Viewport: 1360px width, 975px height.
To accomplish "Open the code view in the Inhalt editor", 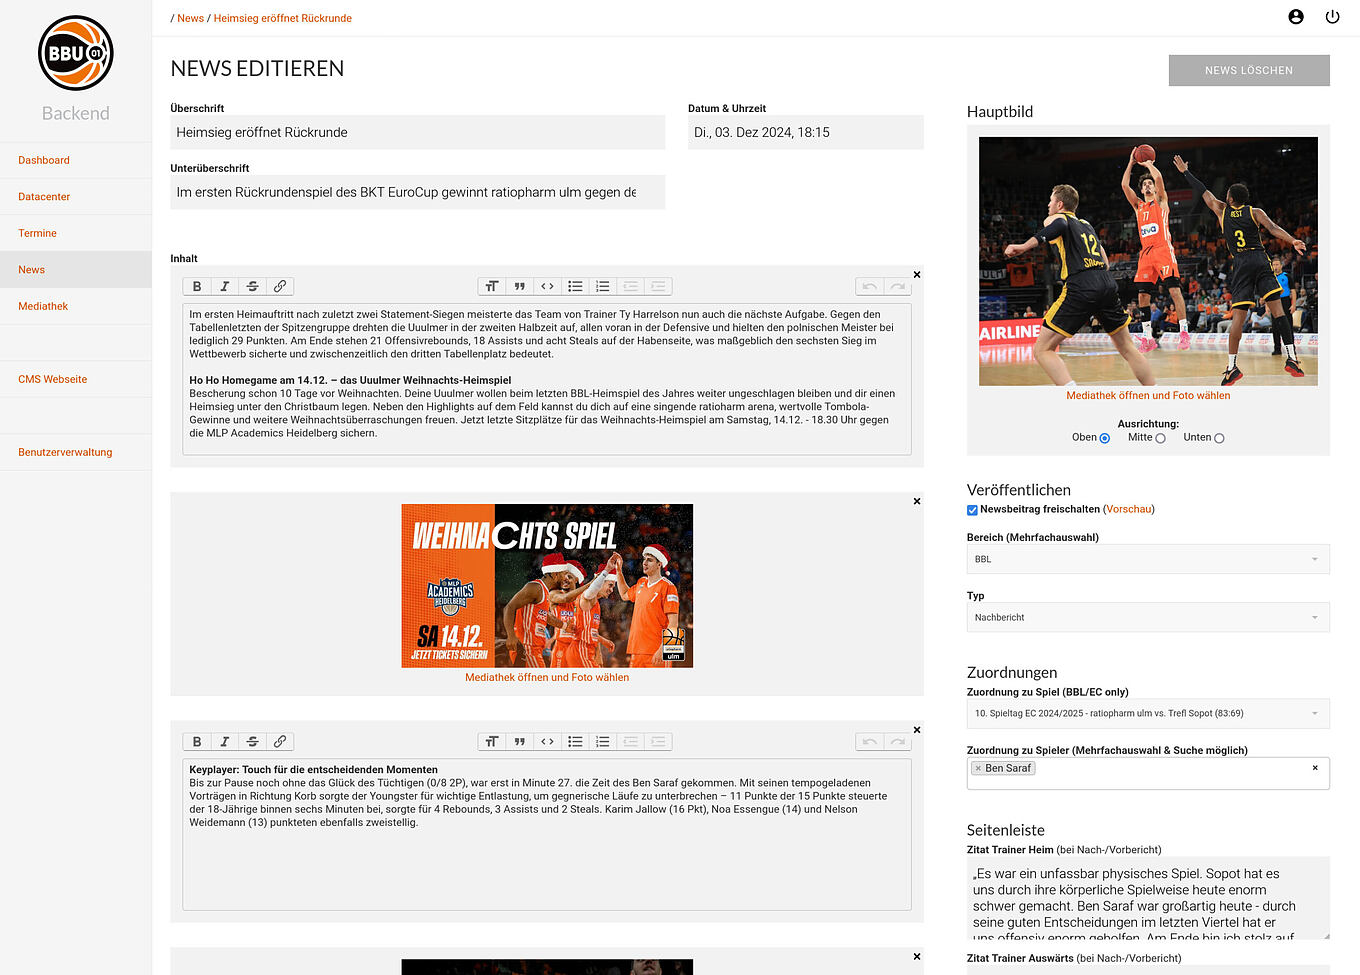I will (547, 286).
